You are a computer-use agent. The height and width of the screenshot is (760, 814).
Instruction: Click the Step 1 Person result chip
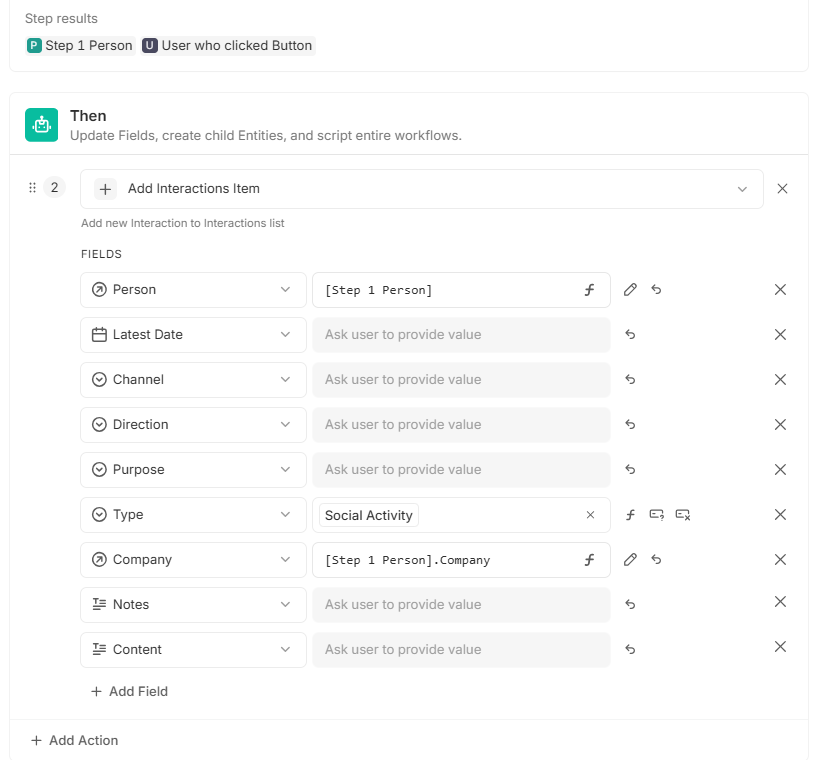[x=80, y=45]
